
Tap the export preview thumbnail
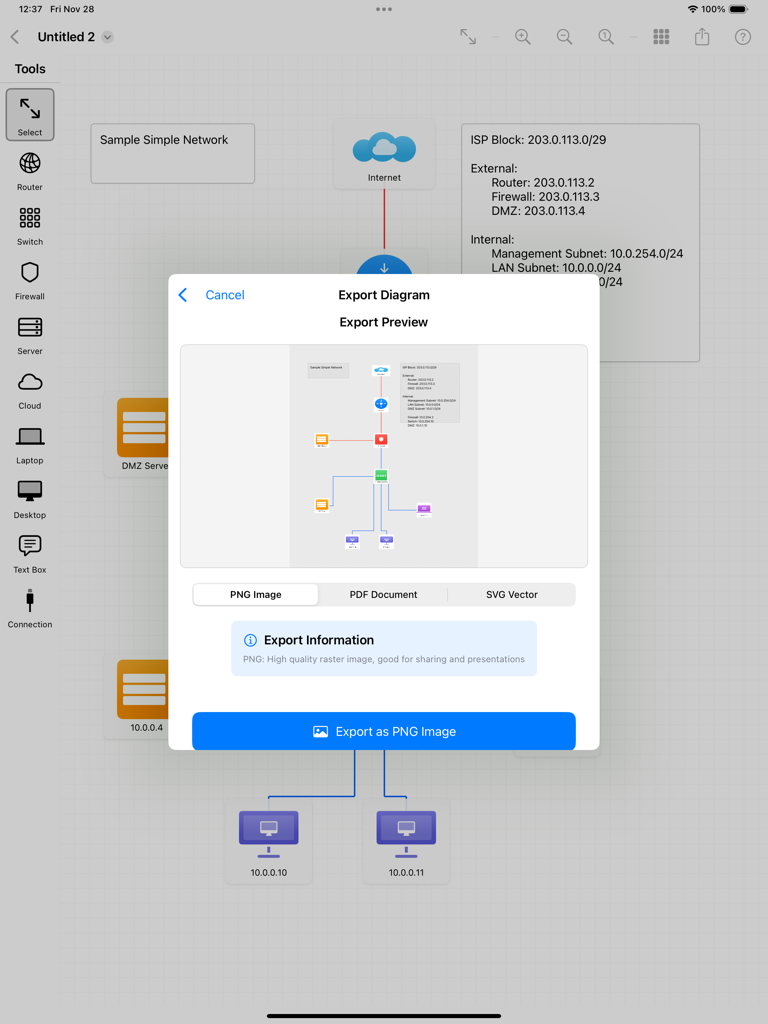(384, 456)
